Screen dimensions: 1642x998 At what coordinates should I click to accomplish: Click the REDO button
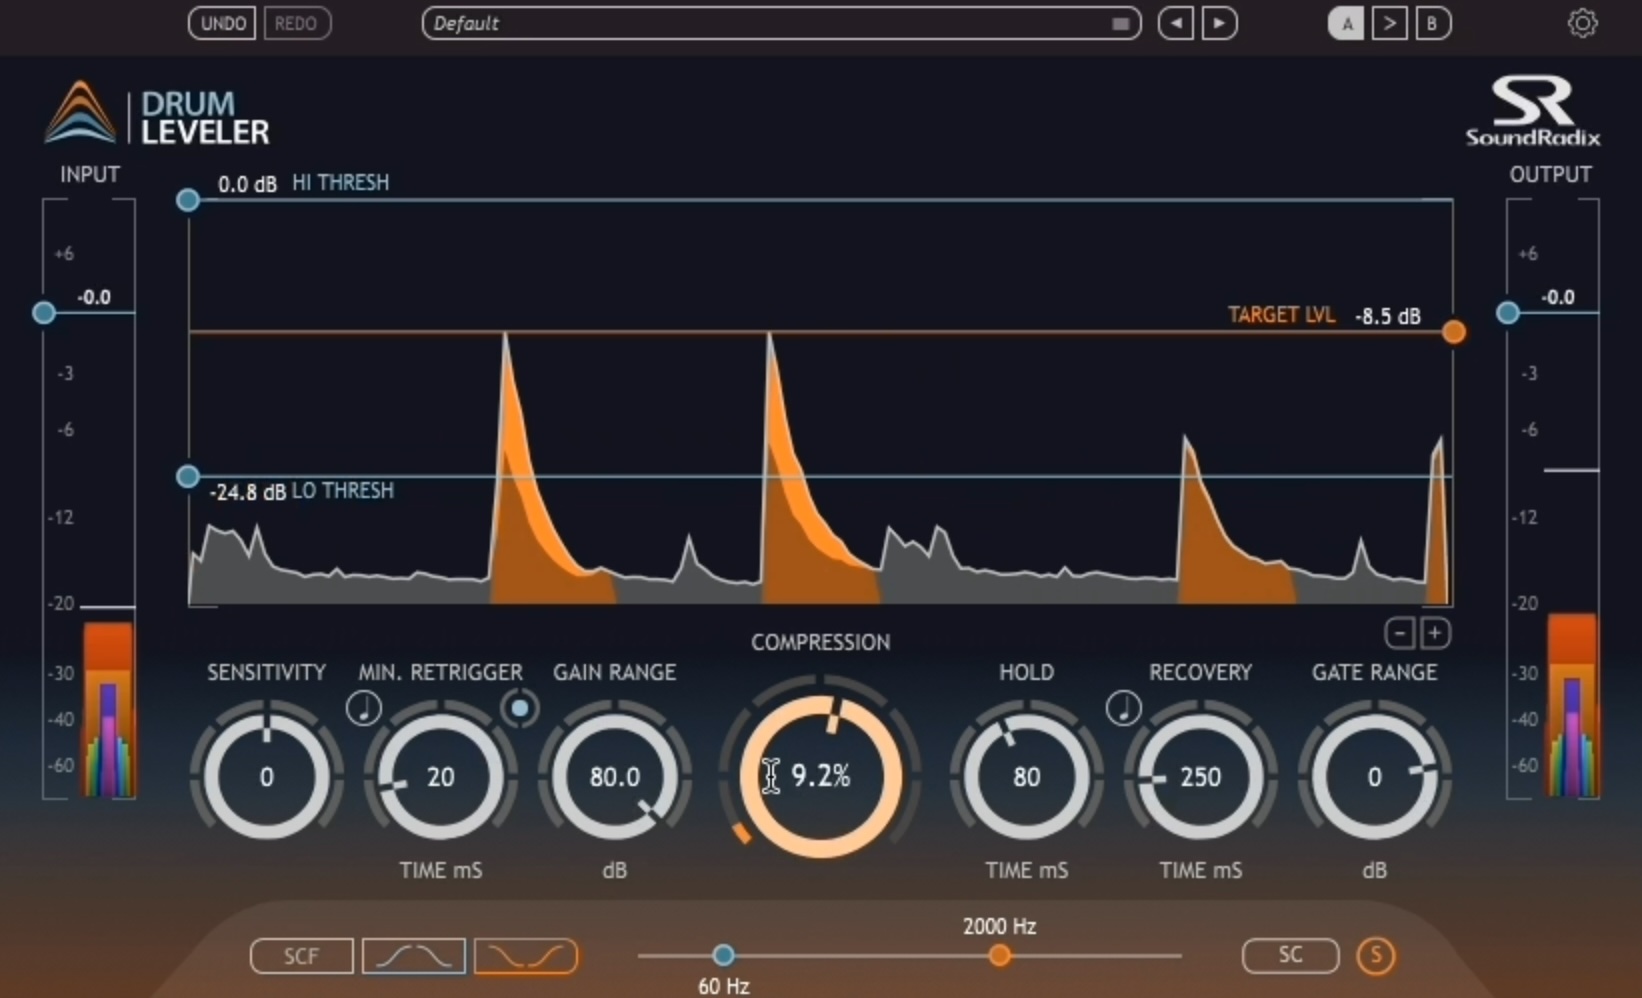click(296, 23)
